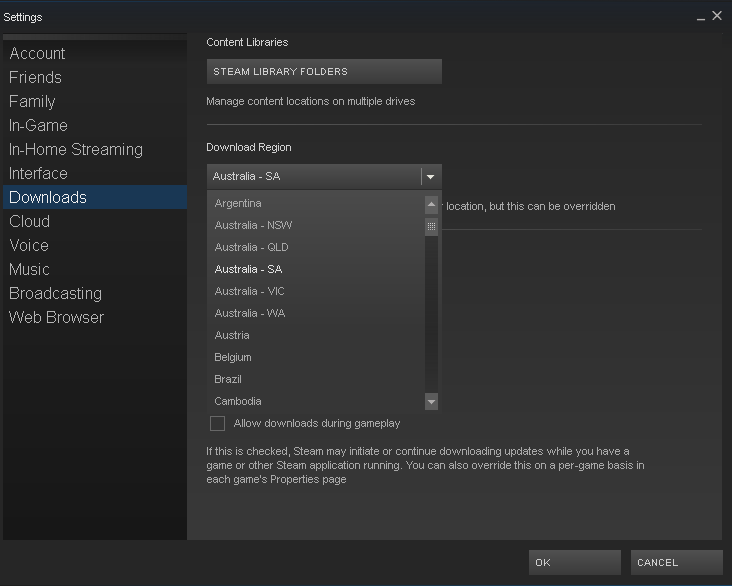The height and width of the screenshot is (586, 732).
Task: Go to Family settings
Action: 95,101
